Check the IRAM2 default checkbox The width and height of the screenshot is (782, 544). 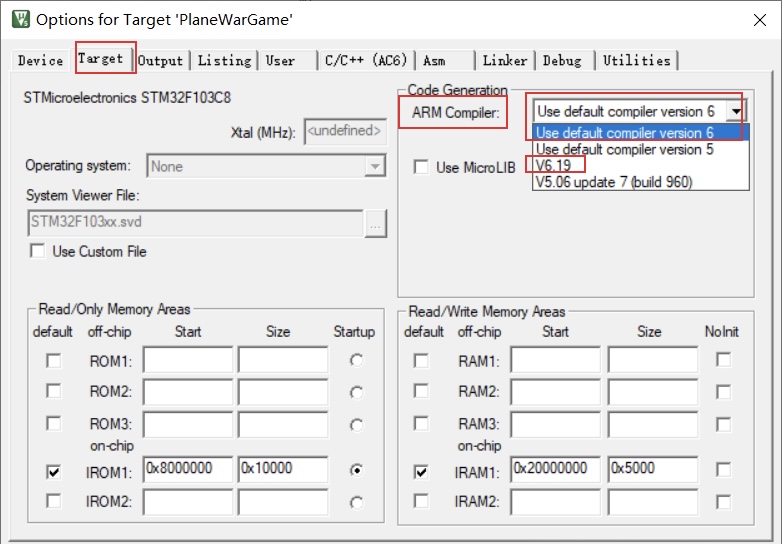point(421,501)
